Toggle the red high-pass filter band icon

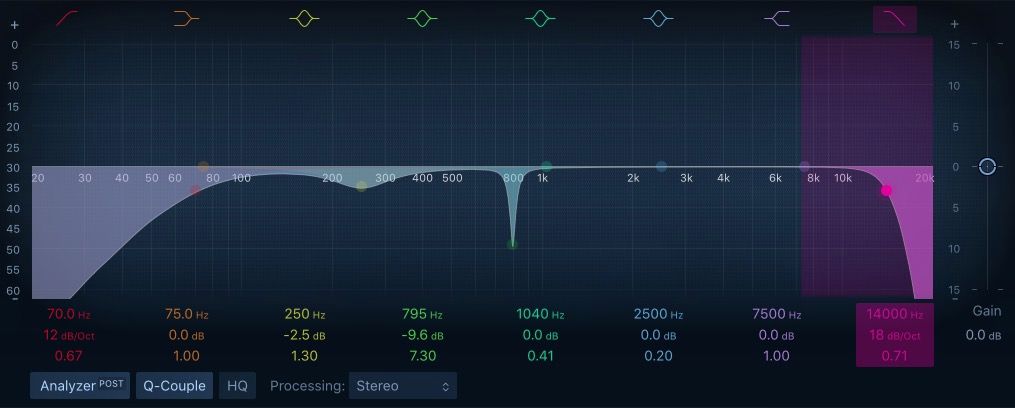click(x=68, y=18)
